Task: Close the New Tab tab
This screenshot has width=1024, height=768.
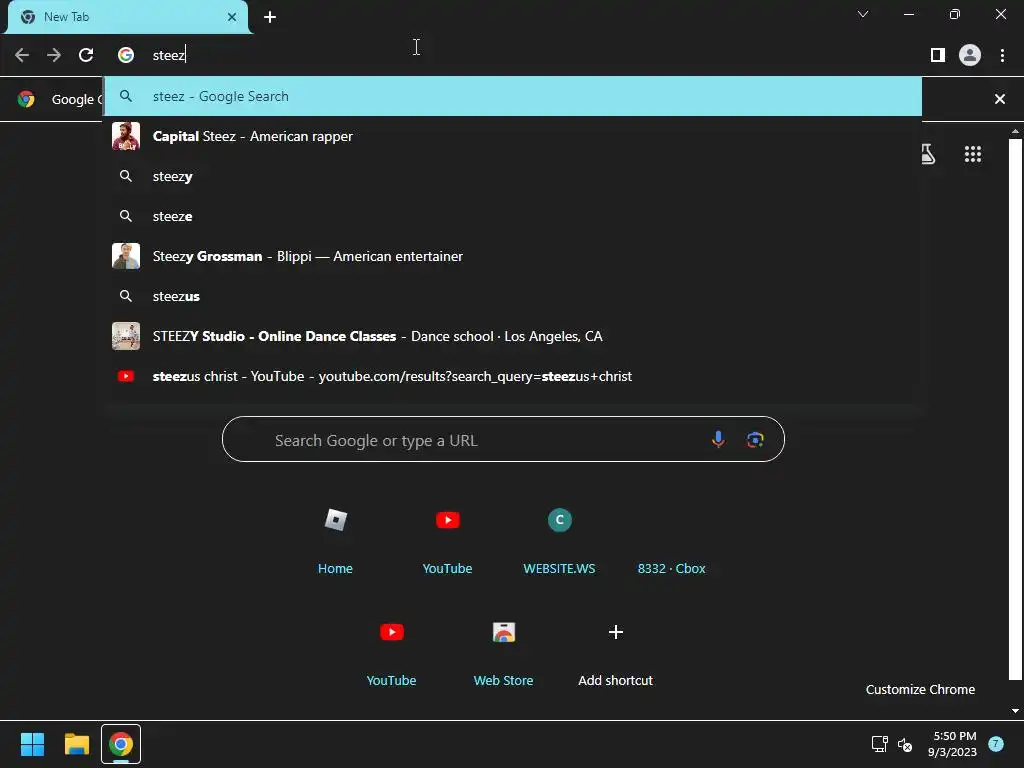Action: pyautogui.click(x=232, y=17)
